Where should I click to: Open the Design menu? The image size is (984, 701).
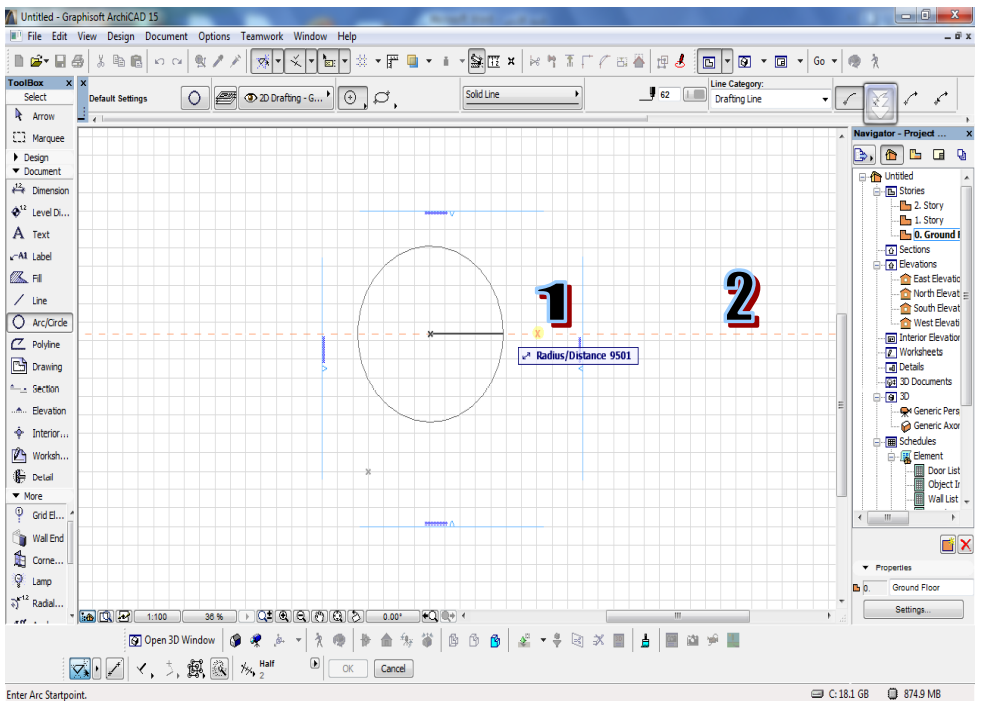click(x=120, y=36)
